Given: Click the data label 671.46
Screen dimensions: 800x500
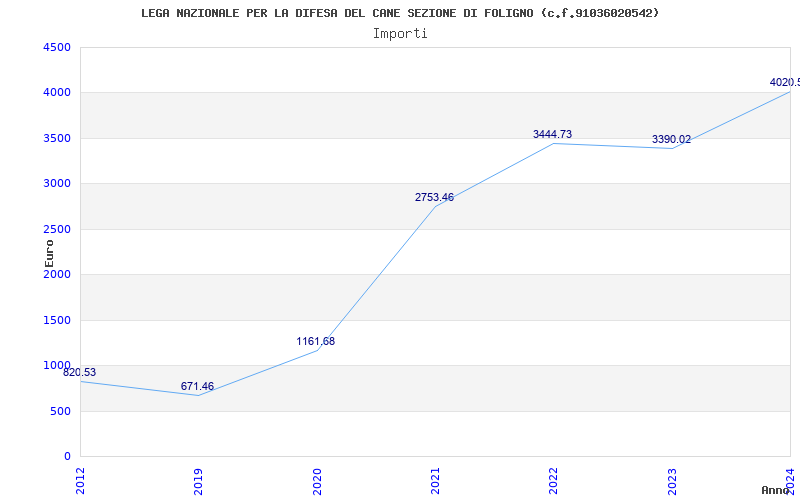Looking at the screenshot, I should click(x=197, y=386).
